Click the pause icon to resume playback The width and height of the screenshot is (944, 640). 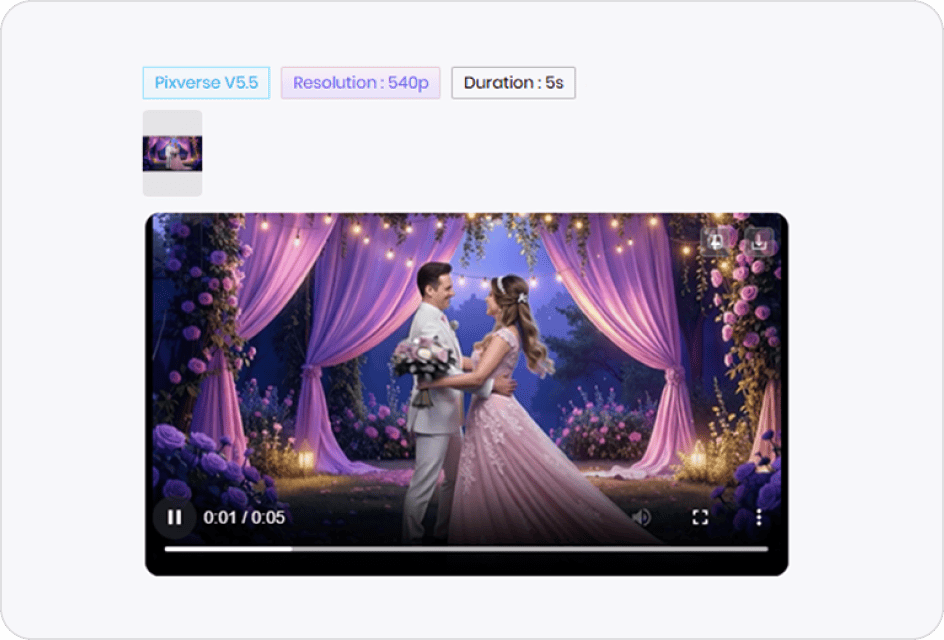(x=175, y=517)
